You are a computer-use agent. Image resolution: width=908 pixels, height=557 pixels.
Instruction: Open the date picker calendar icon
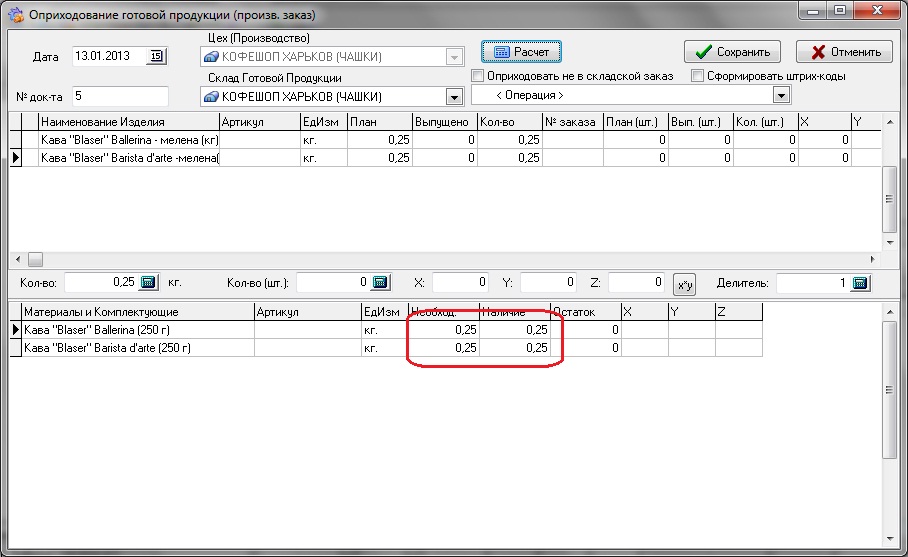(158, 56)
